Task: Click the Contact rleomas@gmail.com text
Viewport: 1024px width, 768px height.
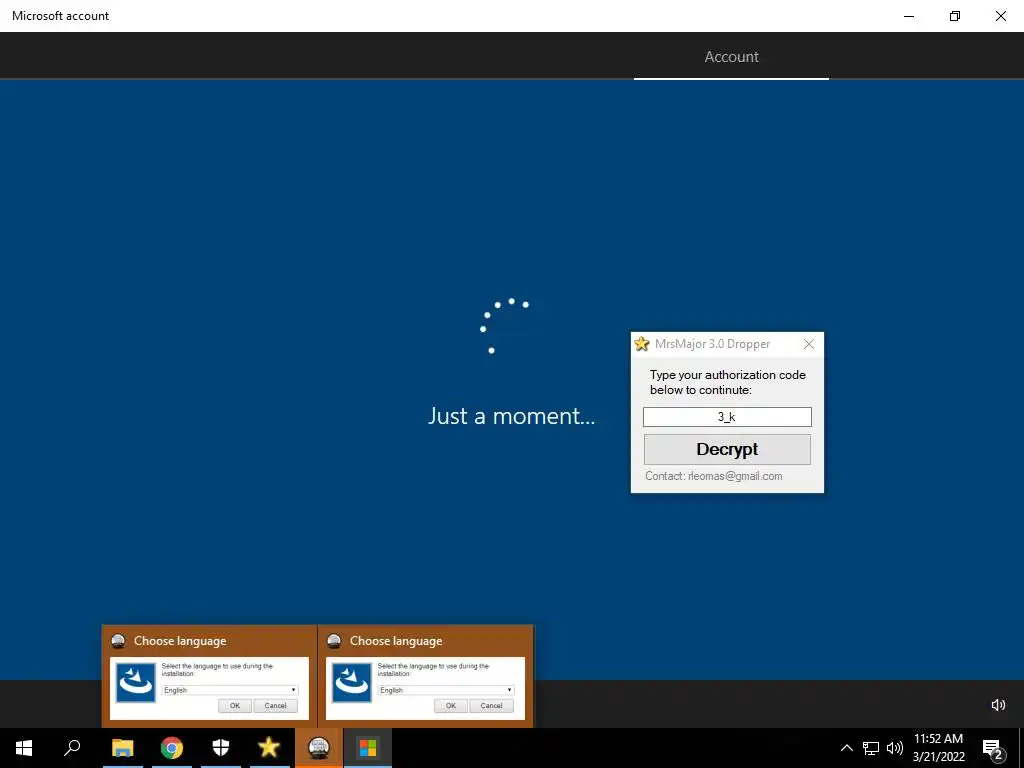Action: (714, 476)
